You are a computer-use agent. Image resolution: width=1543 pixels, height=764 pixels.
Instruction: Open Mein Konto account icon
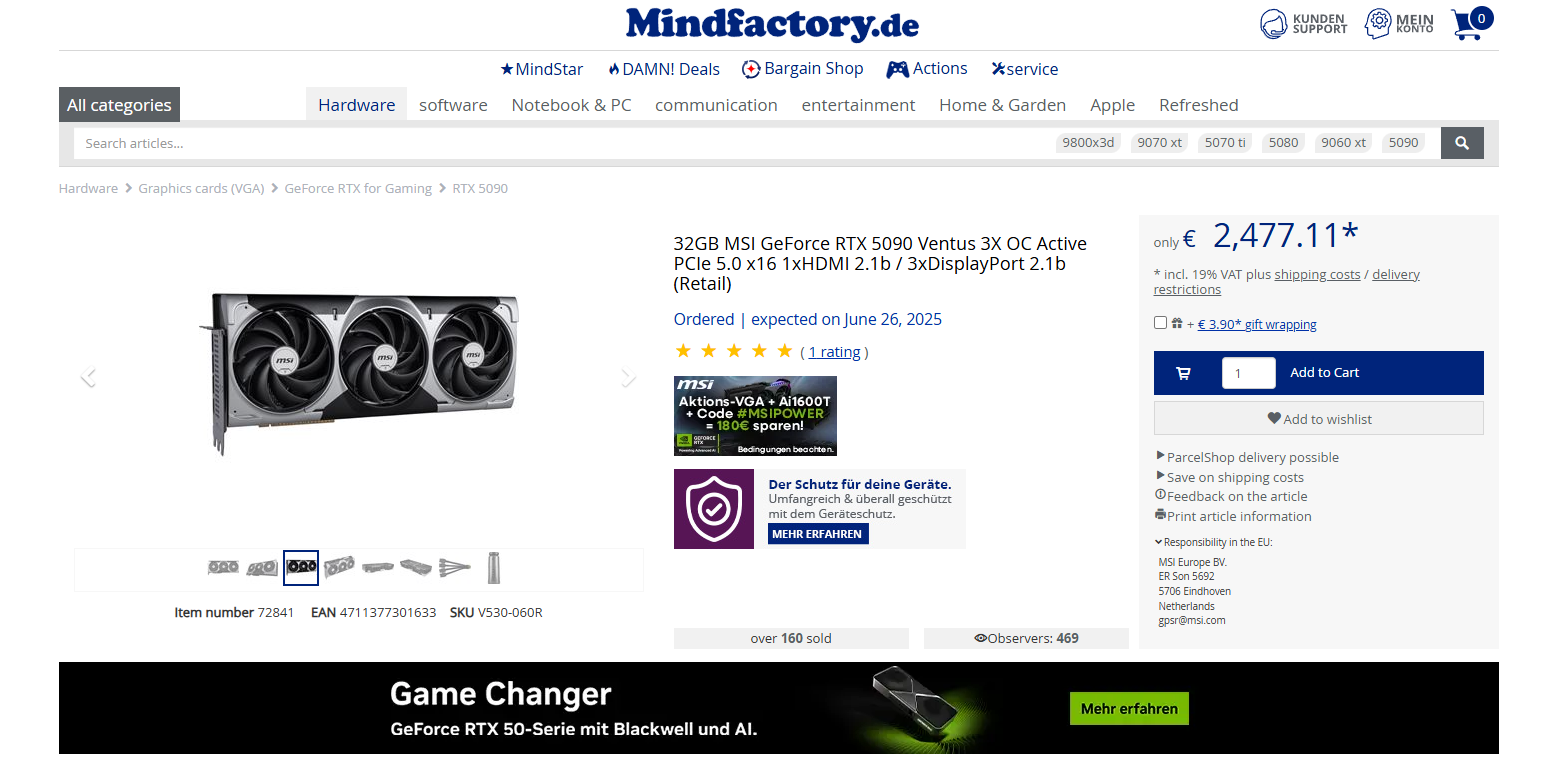[1379, 23]
